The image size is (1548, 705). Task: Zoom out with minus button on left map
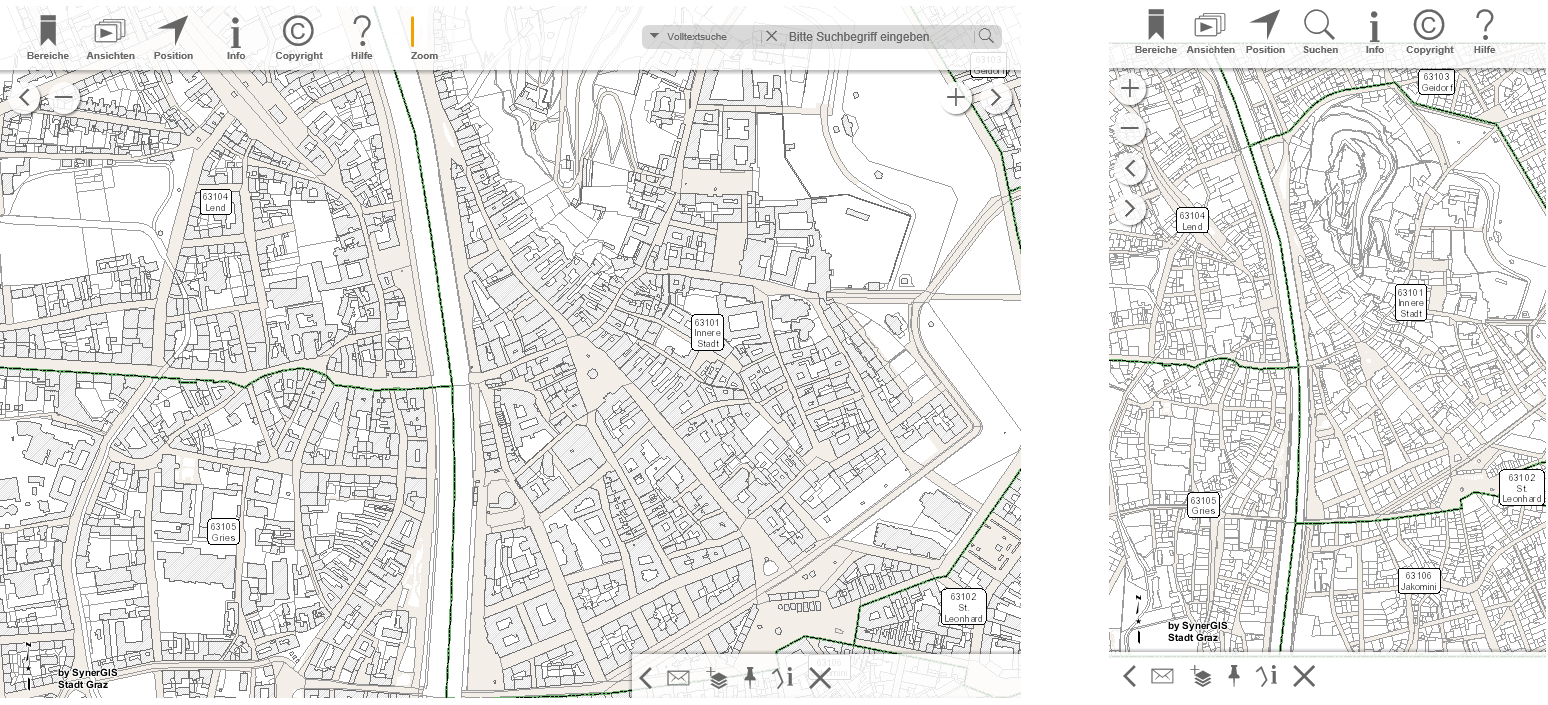[x=64, y=98]
